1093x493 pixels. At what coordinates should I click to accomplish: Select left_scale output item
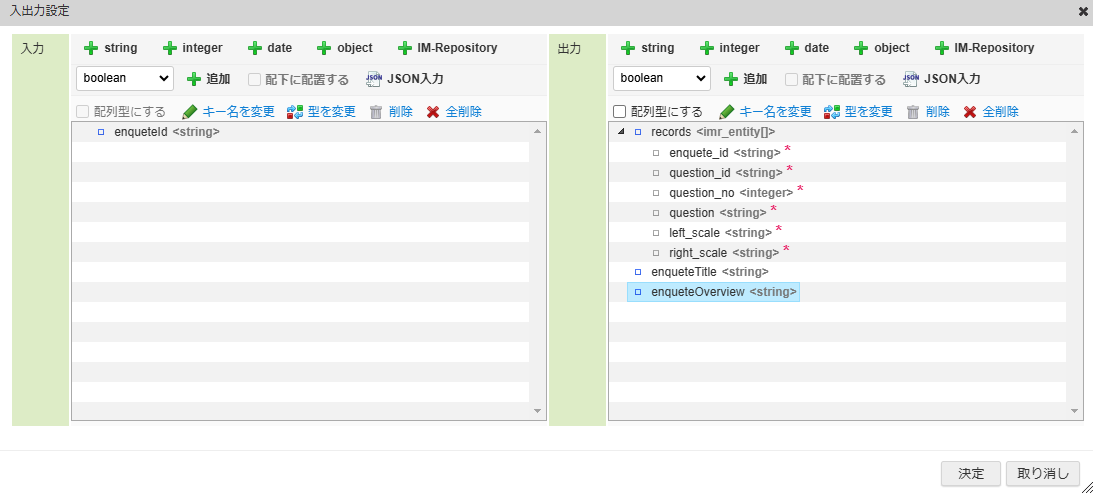coord(720,232)
